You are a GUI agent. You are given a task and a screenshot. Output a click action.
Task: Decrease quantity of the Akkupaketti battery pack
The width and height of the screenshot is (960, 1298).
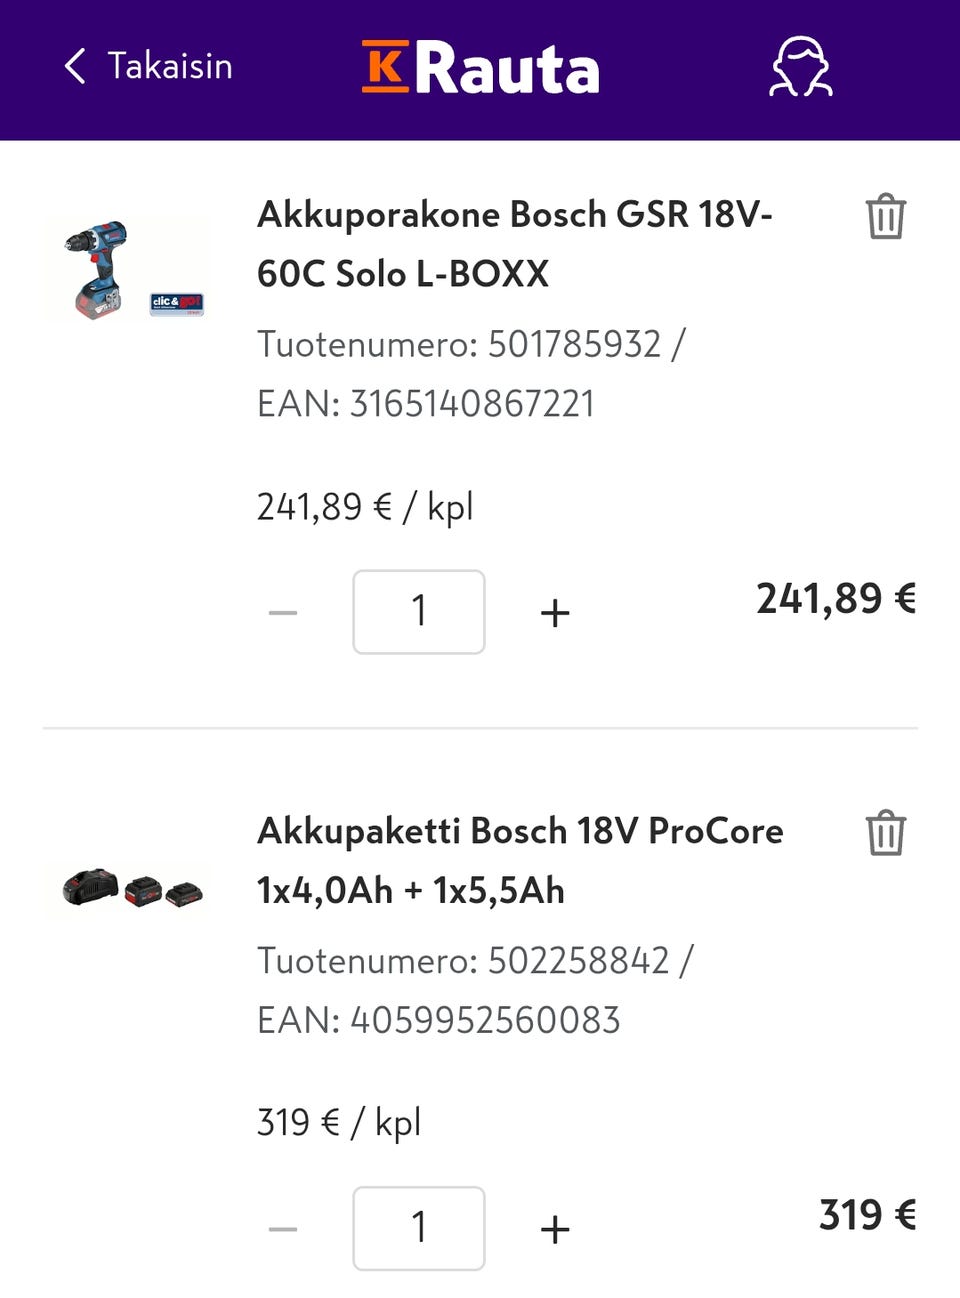(x=283, y=1229)
